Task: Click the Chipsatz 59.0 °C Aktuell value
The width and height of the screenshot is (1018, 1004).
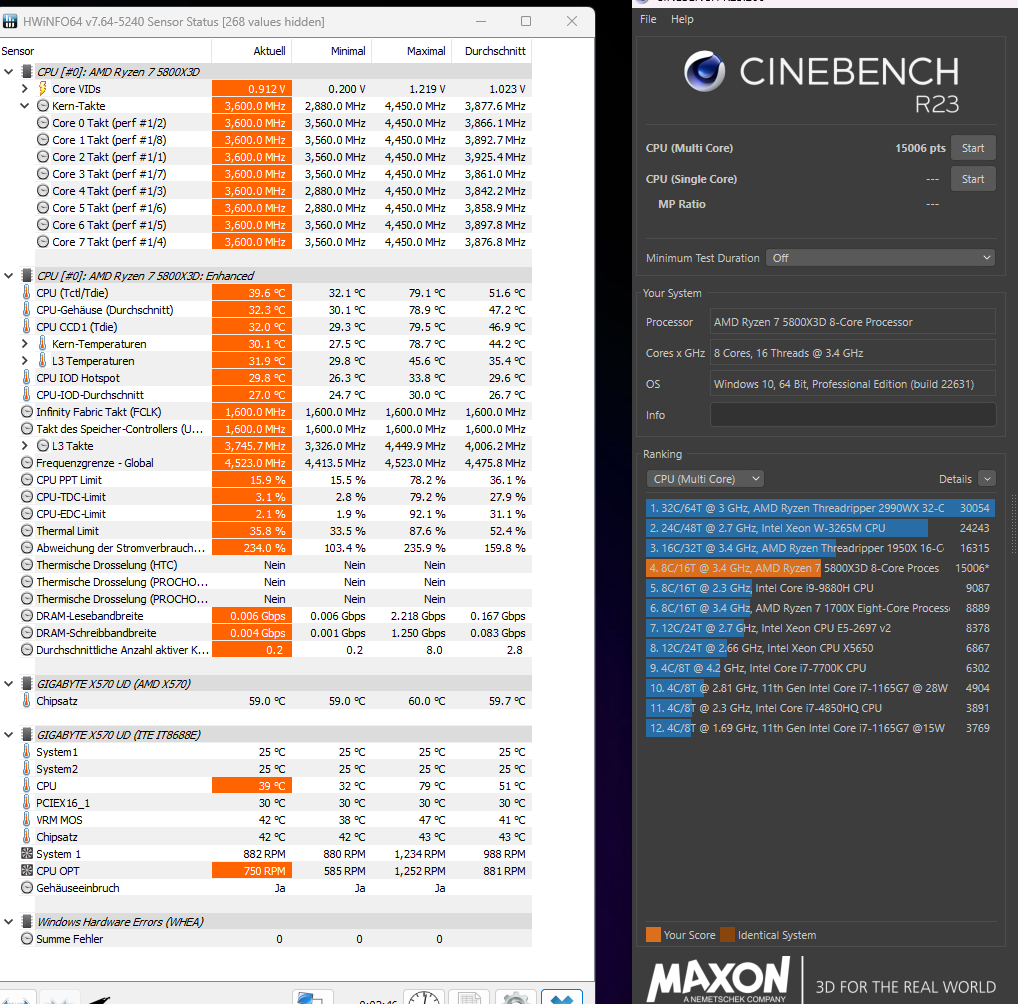Action: (267, 701)
